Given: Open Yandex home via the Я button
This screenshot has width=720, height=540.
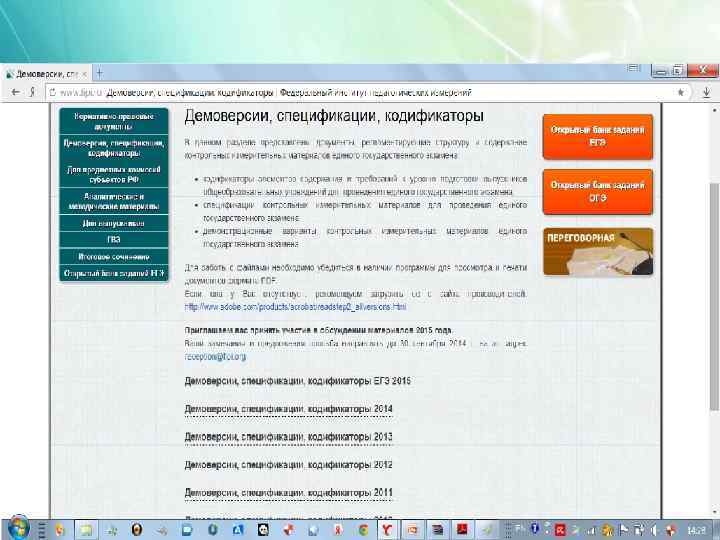Looking at the screenshot, I should click(33, 92).
